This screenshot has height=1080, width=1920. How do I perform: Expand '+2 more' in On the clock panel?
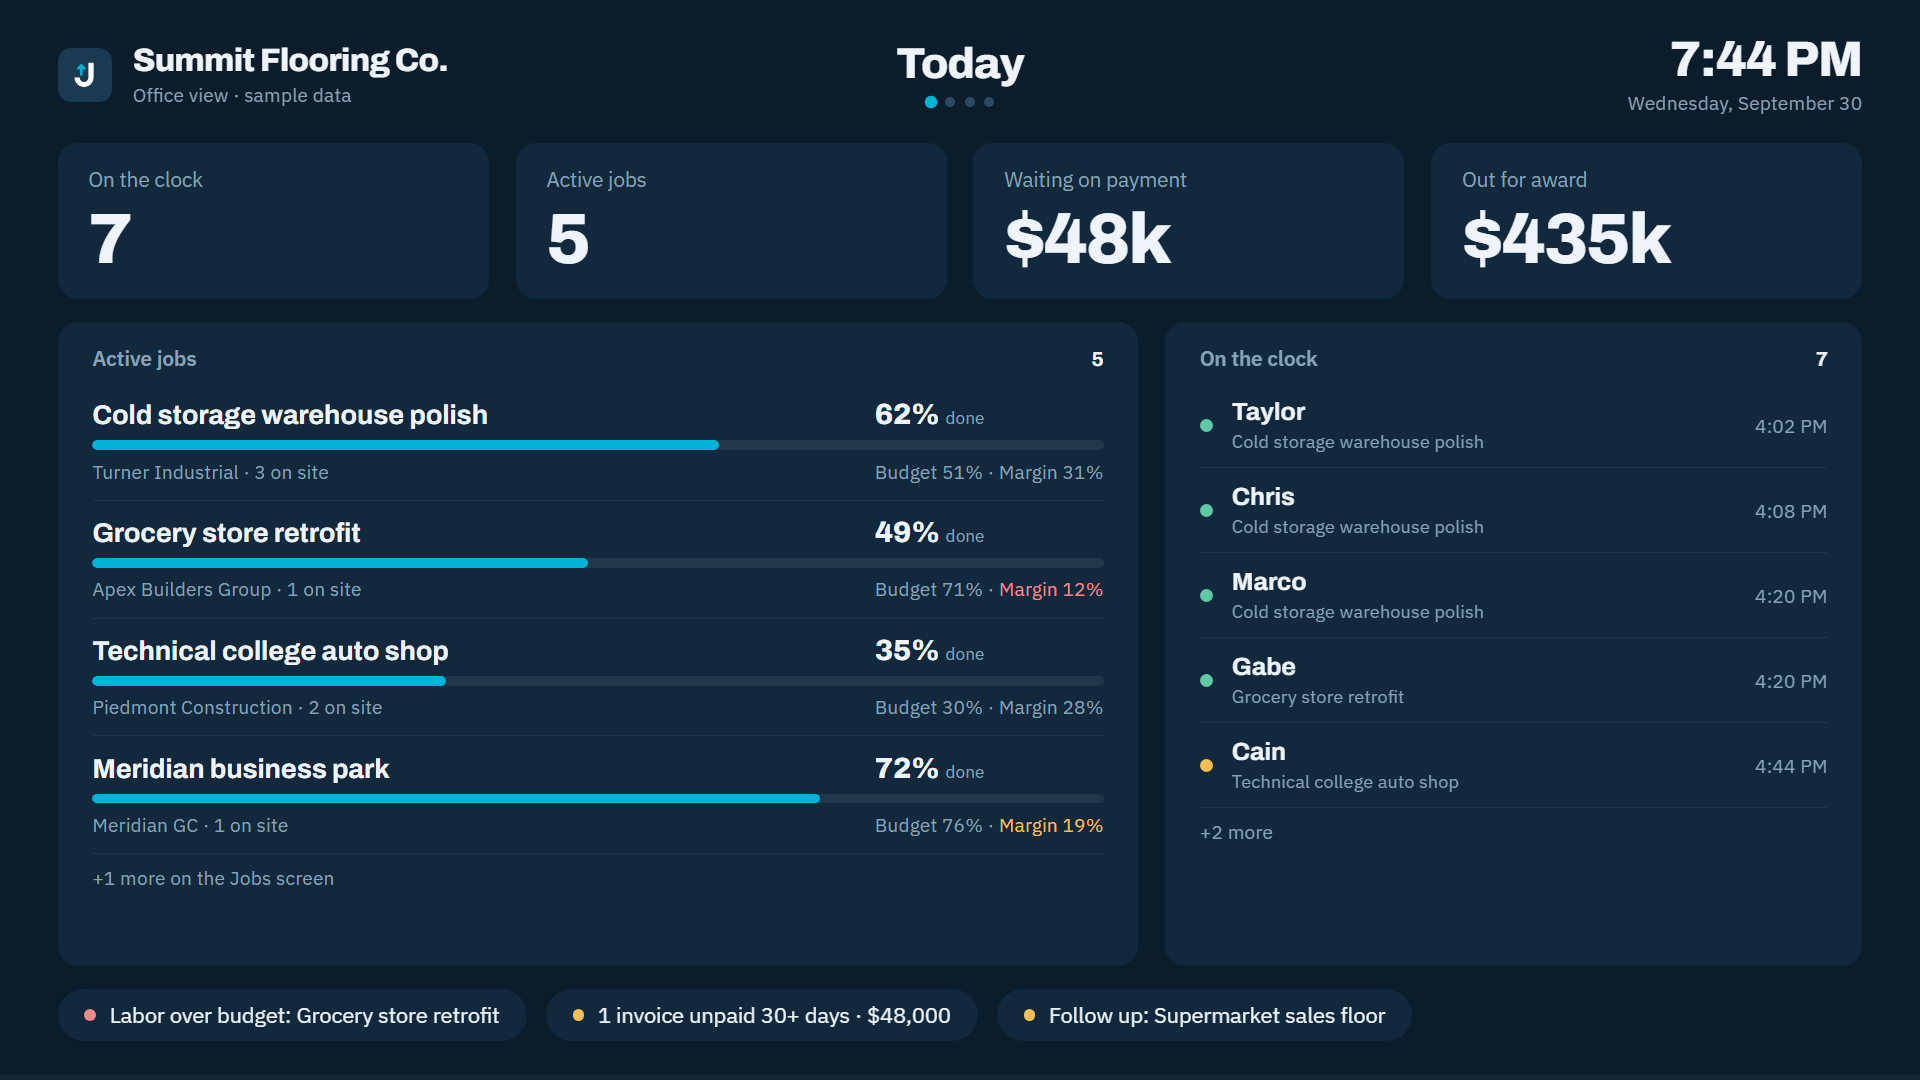pyautogui.click(x=1236, y=833)
